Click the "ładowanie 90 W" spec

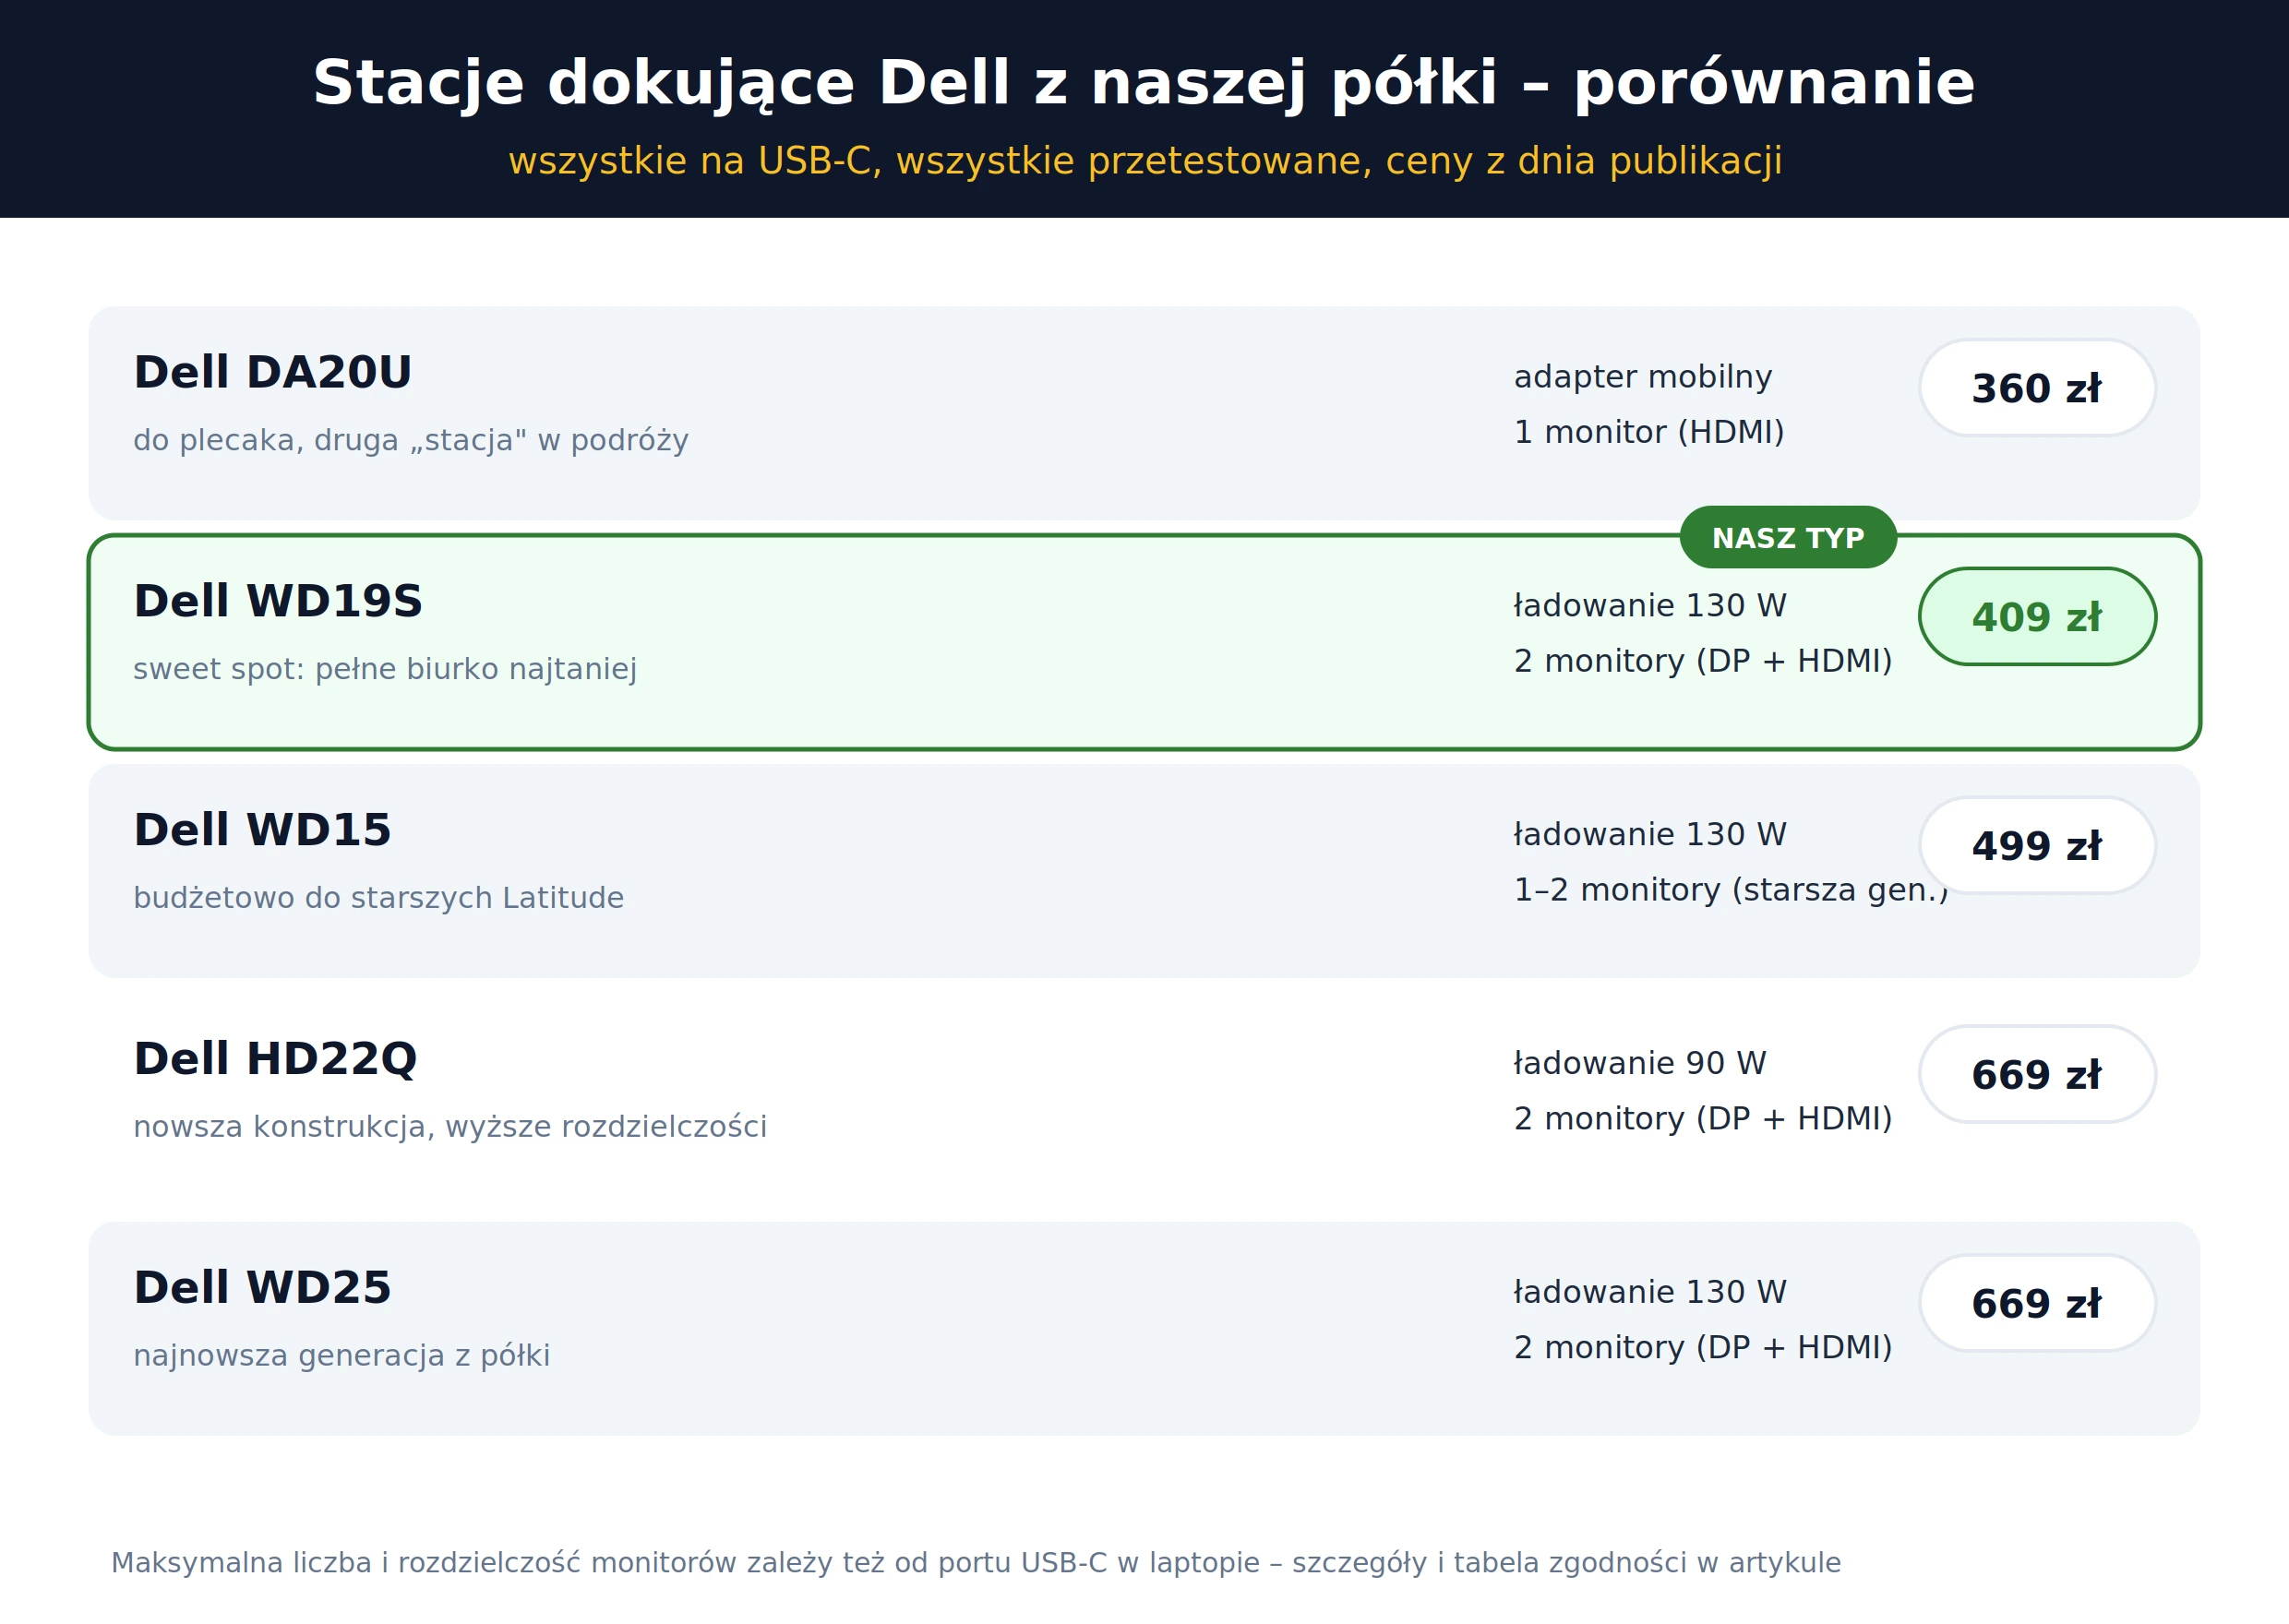click(1640, 1064)
